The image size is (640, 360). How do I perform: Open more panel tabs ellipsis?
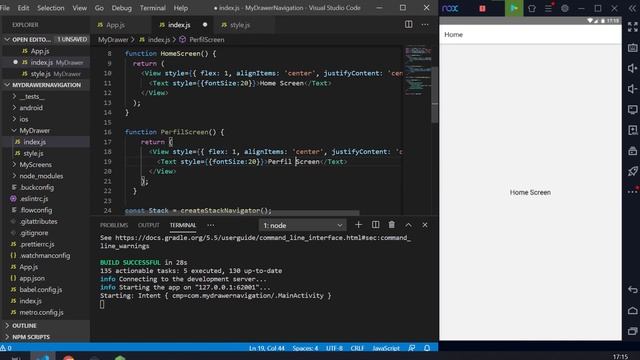(211, 225)
